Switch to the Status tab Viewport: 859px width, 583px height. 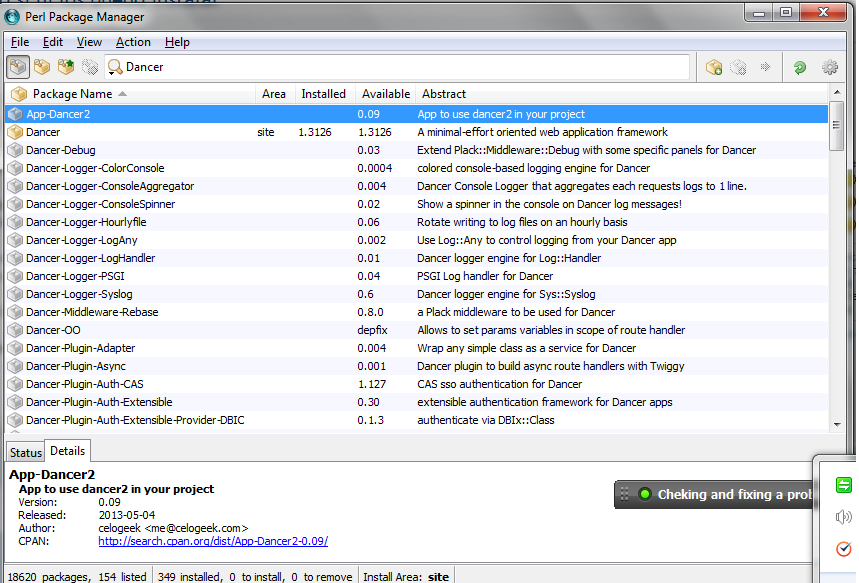(x=26, y=453)
